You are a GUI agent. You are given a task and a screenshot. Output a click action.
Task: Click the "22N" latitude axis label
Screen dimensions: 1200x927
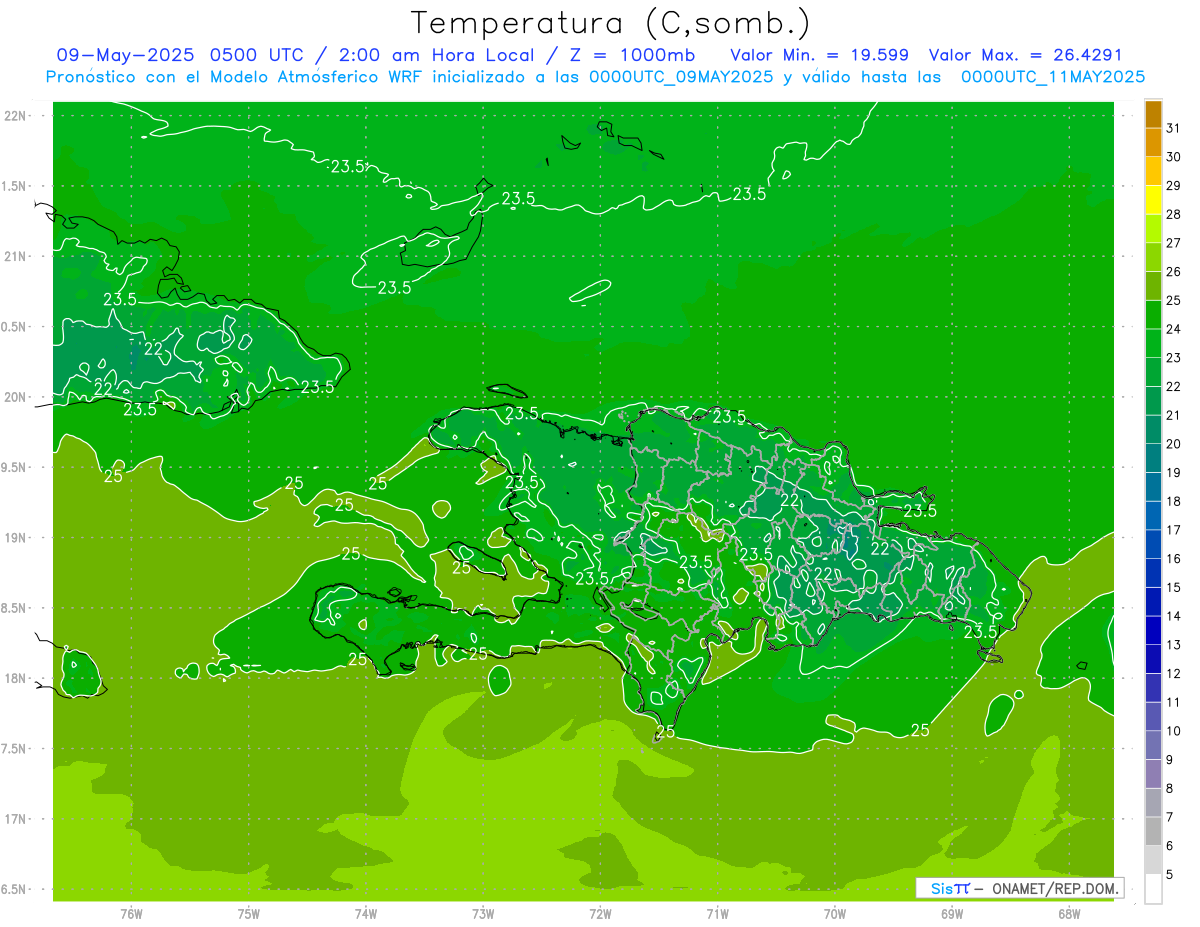[x=17, y=116]
